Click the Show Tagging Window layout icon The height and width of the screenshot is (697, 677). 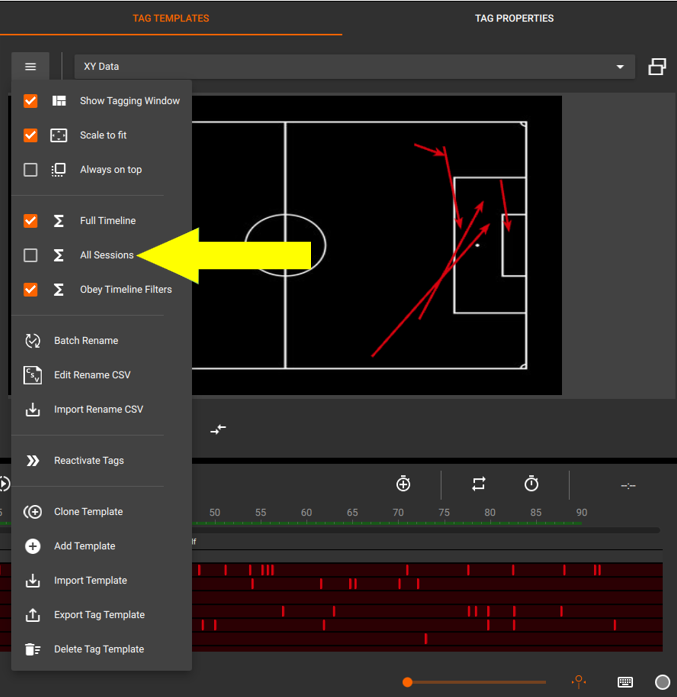(x=59, y=101)
